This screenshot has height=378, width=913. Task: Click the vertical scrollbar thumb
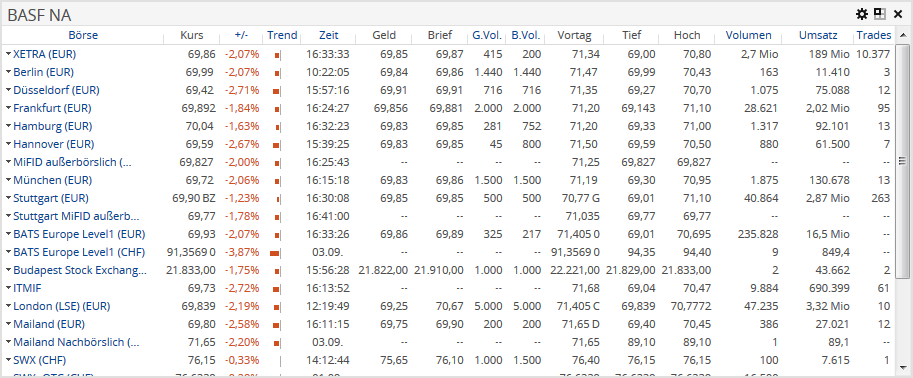[903, 161]
